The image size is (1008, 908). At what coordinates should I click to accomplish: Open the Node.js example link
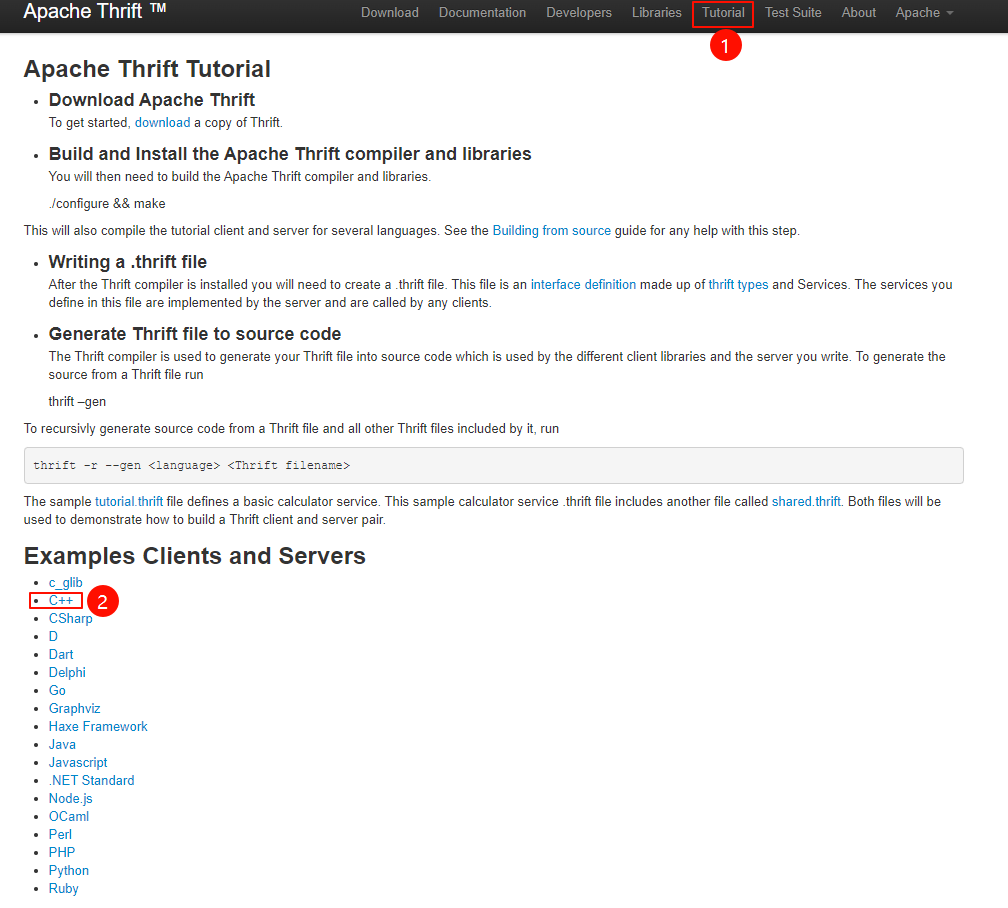71,799
